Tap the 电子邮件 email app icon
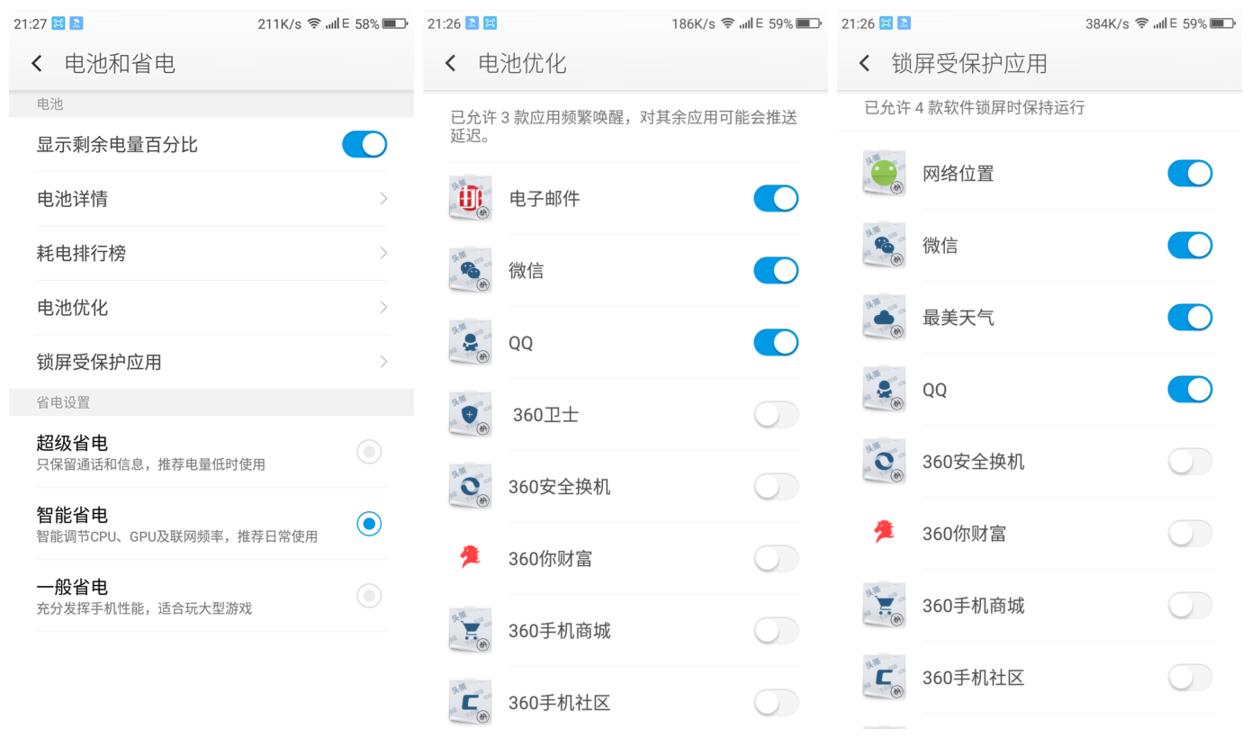This screenshot has width=1251, height=738. point(470,198)
